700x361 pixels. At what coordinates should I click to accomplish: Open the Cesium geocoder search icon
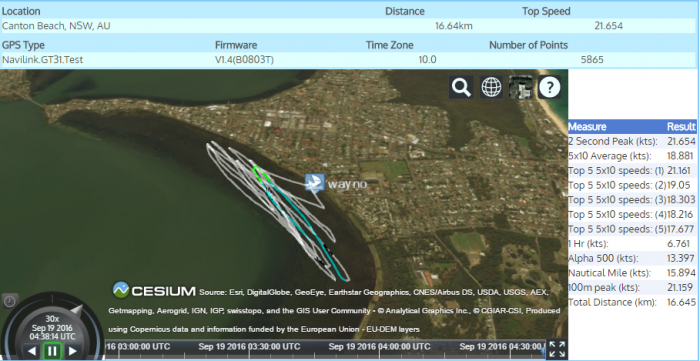(x=461, y=87)
